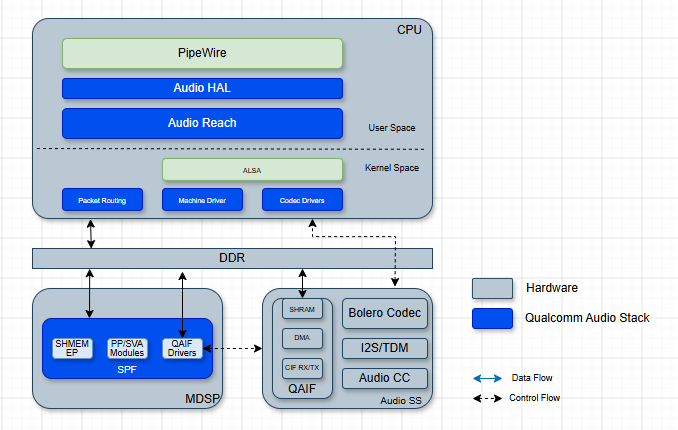Viewport: 678px width, 430px height.
Task: Select the Audio Reach block
Action: [x=202, y=123]
